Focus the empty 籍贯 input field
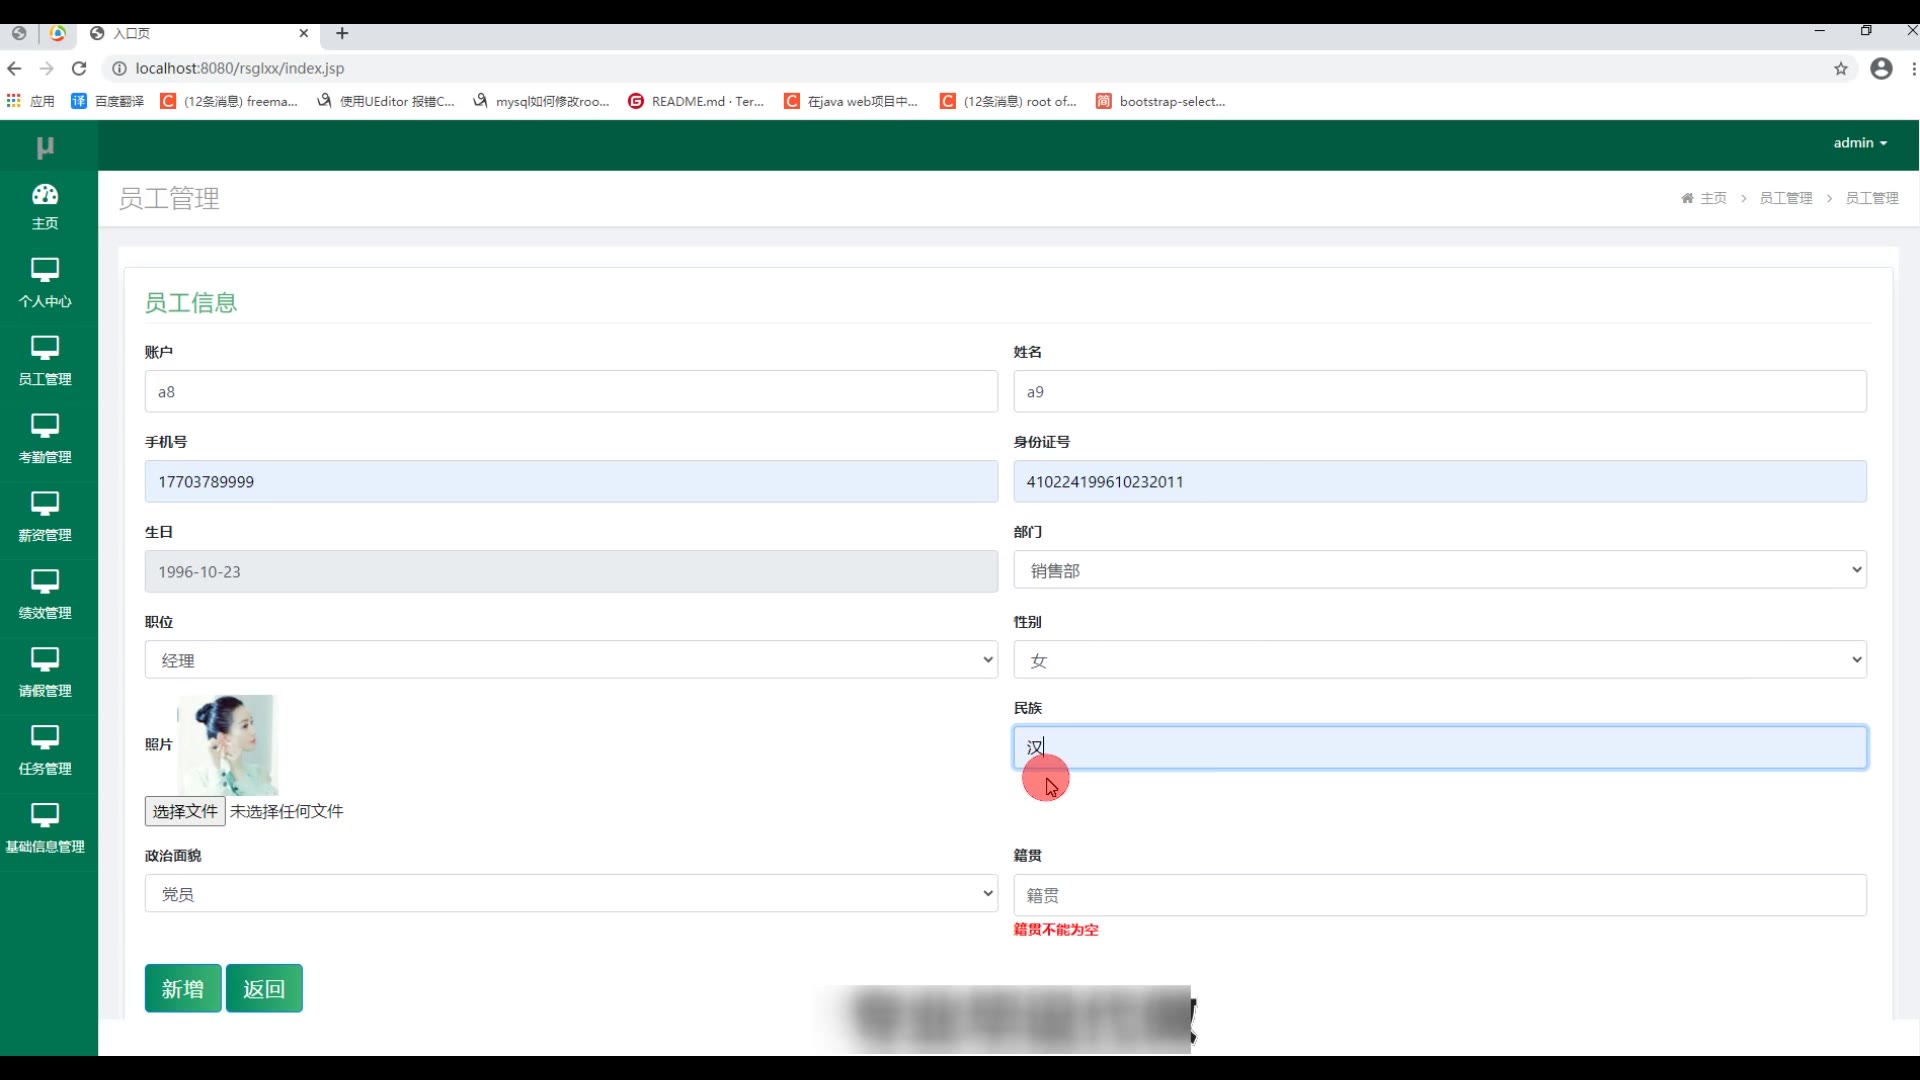This screenshot has height=1080, width=1920. 1439,895
